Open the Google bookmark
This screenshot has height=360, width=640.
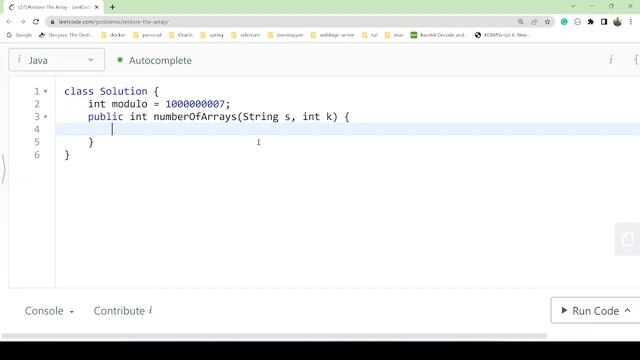click(x=19, y=35)
